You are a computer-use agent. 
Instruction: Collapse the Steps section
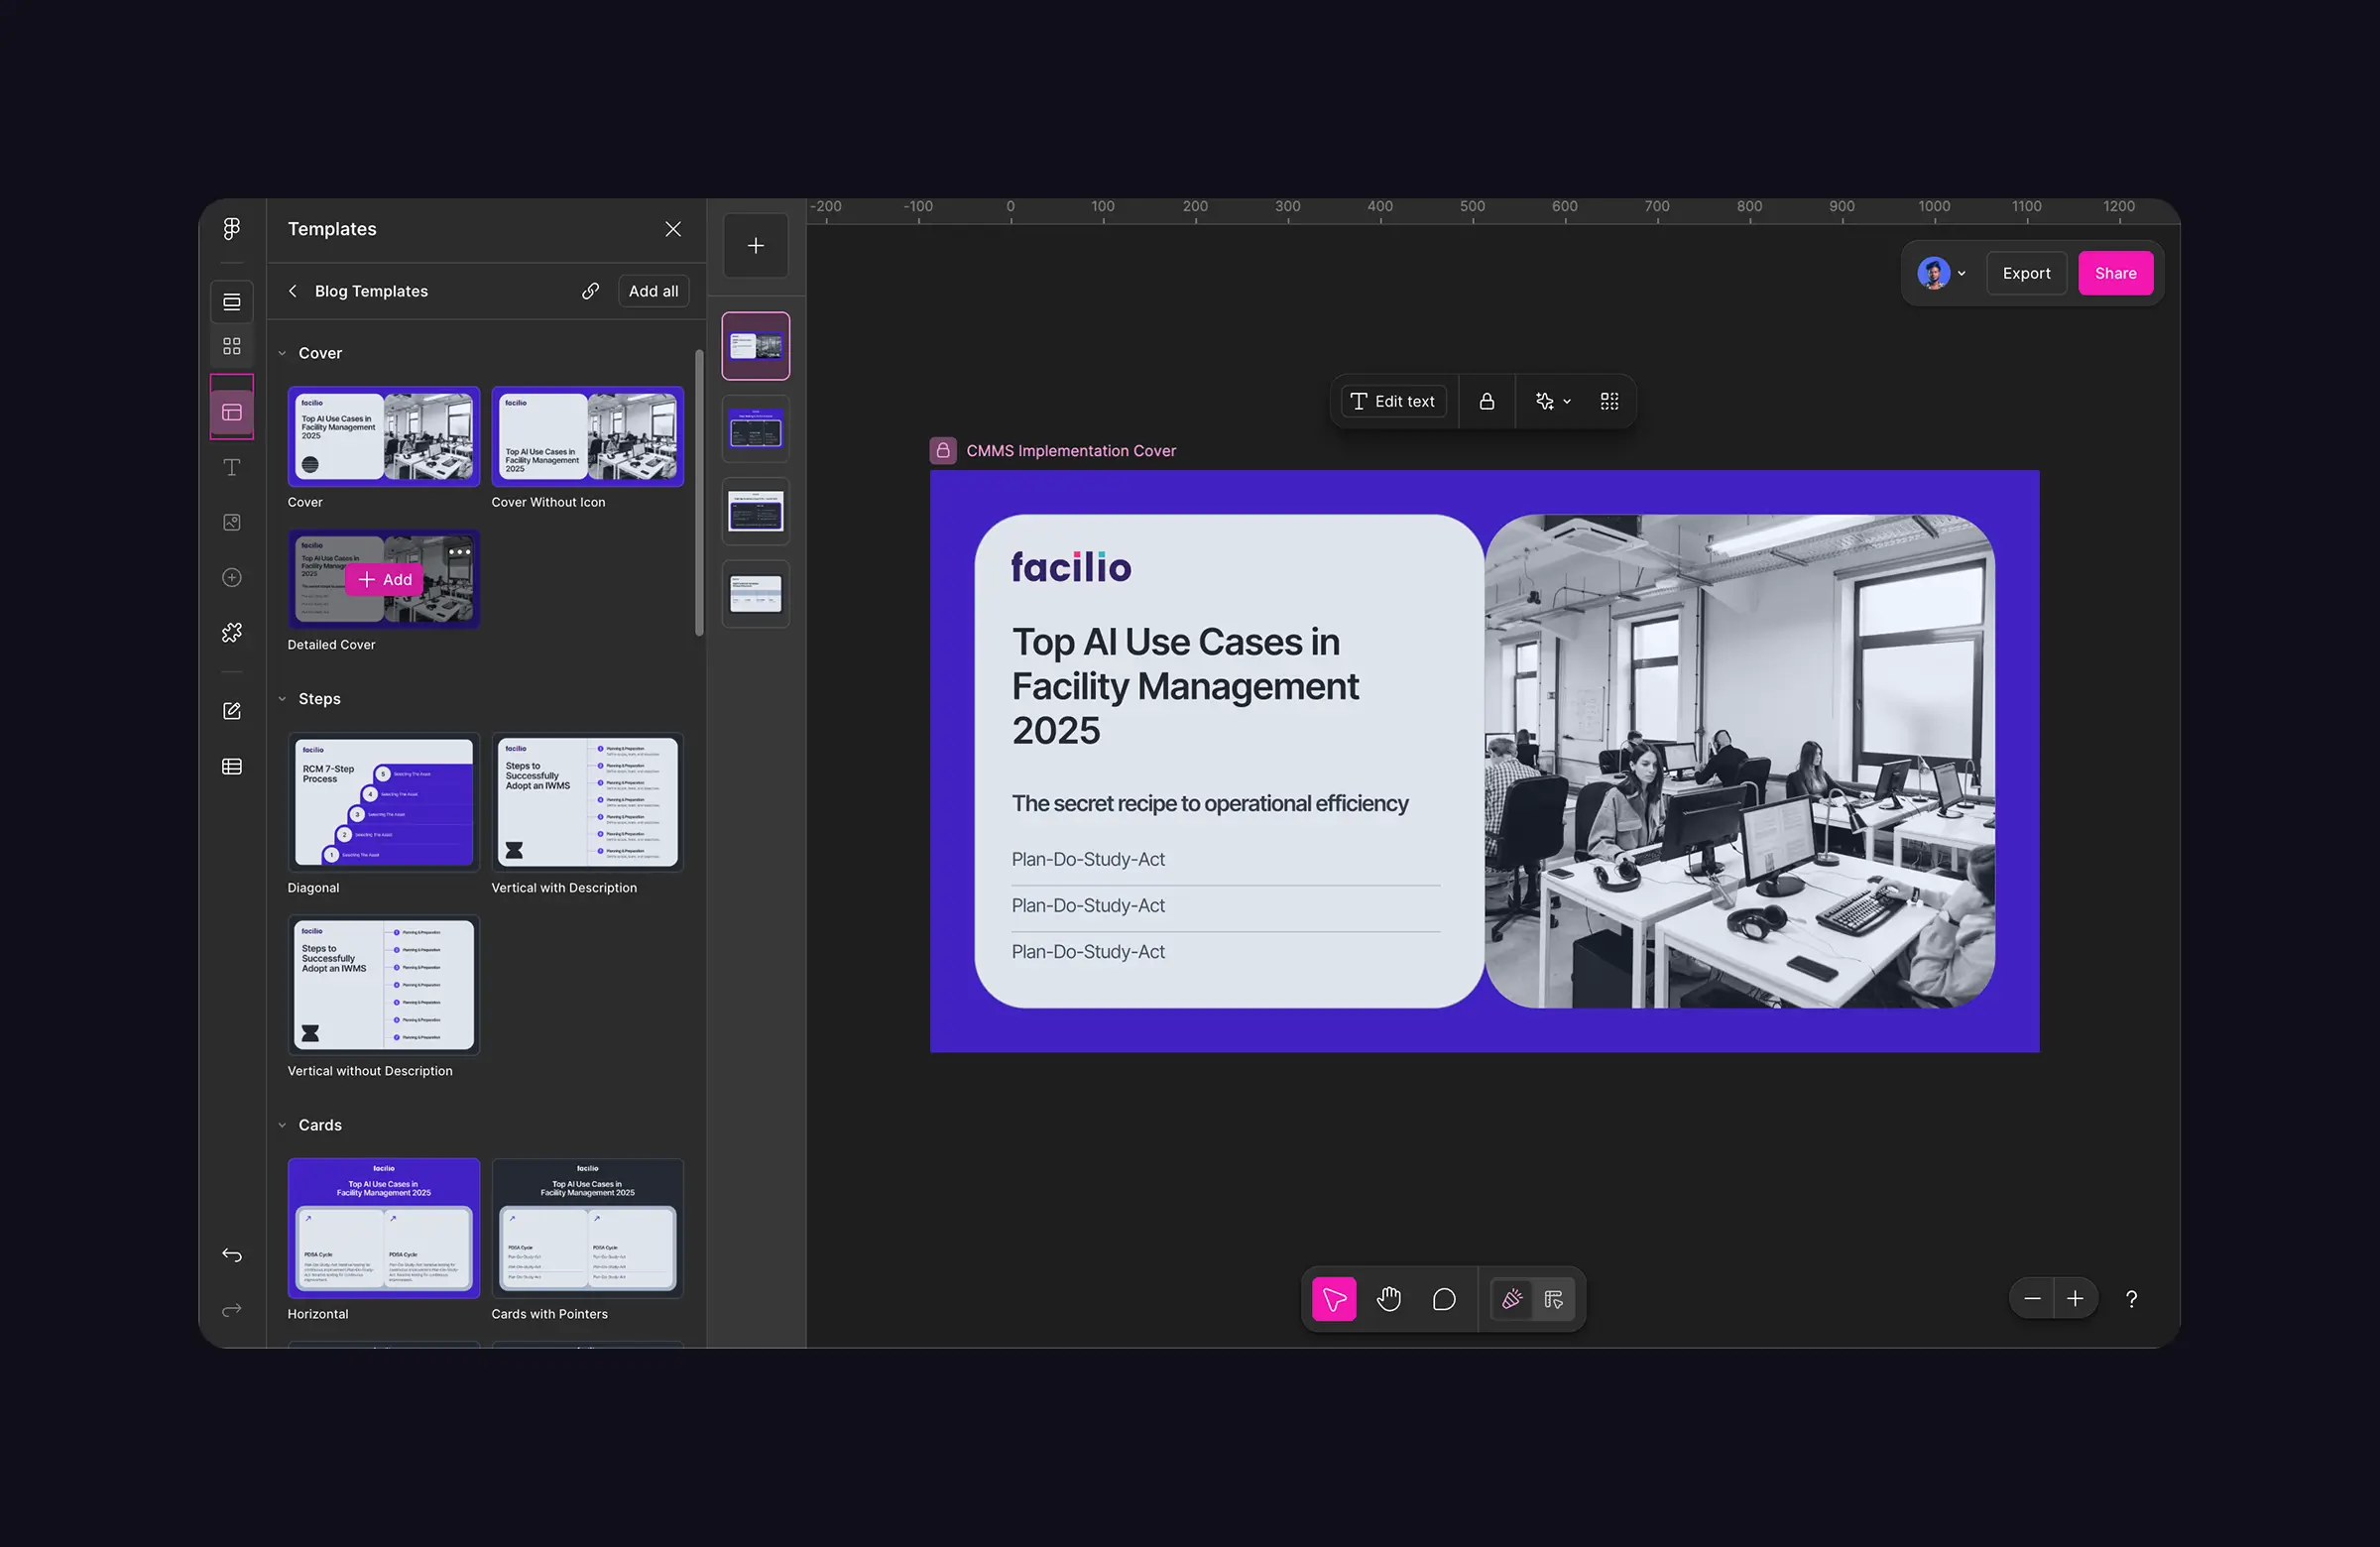(283, 699)
